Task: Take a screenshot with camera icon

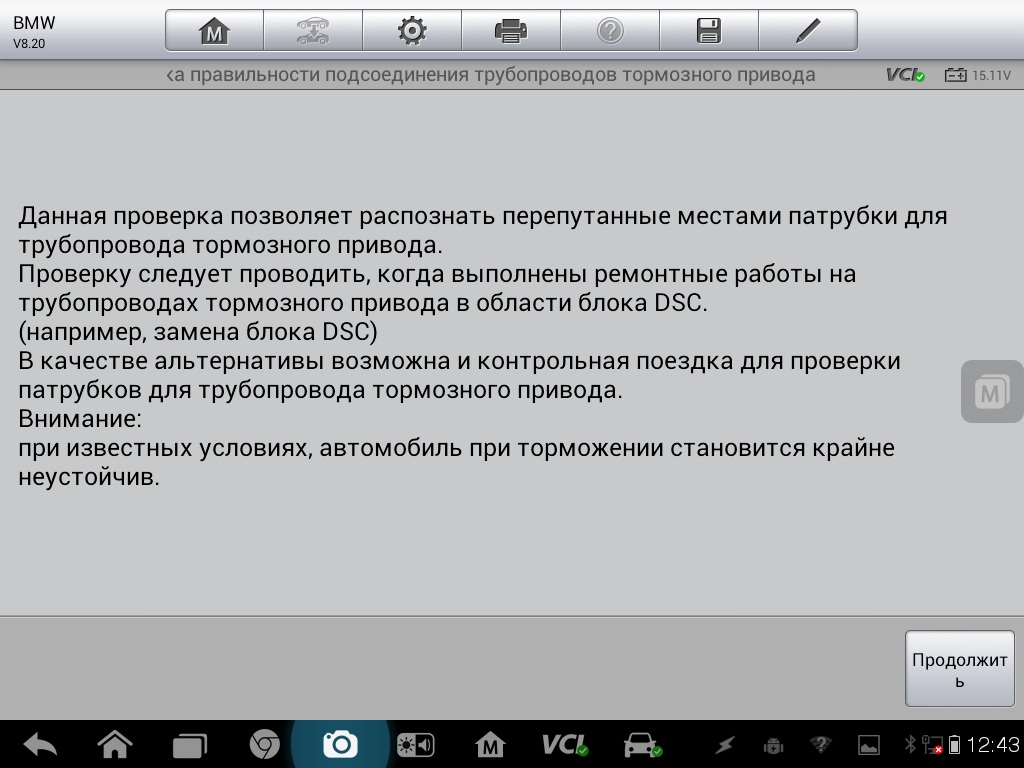Action: tap(340, 745)
